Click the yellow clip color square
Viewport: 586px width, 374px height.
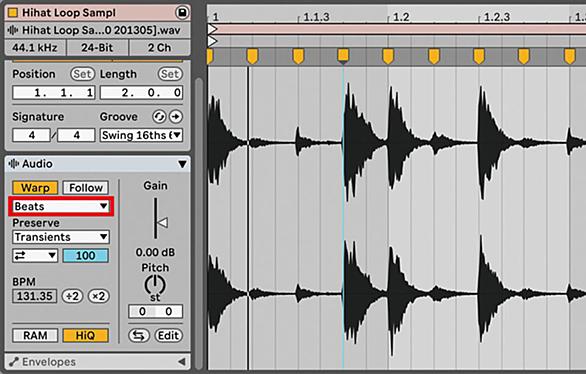pos(13,13)
